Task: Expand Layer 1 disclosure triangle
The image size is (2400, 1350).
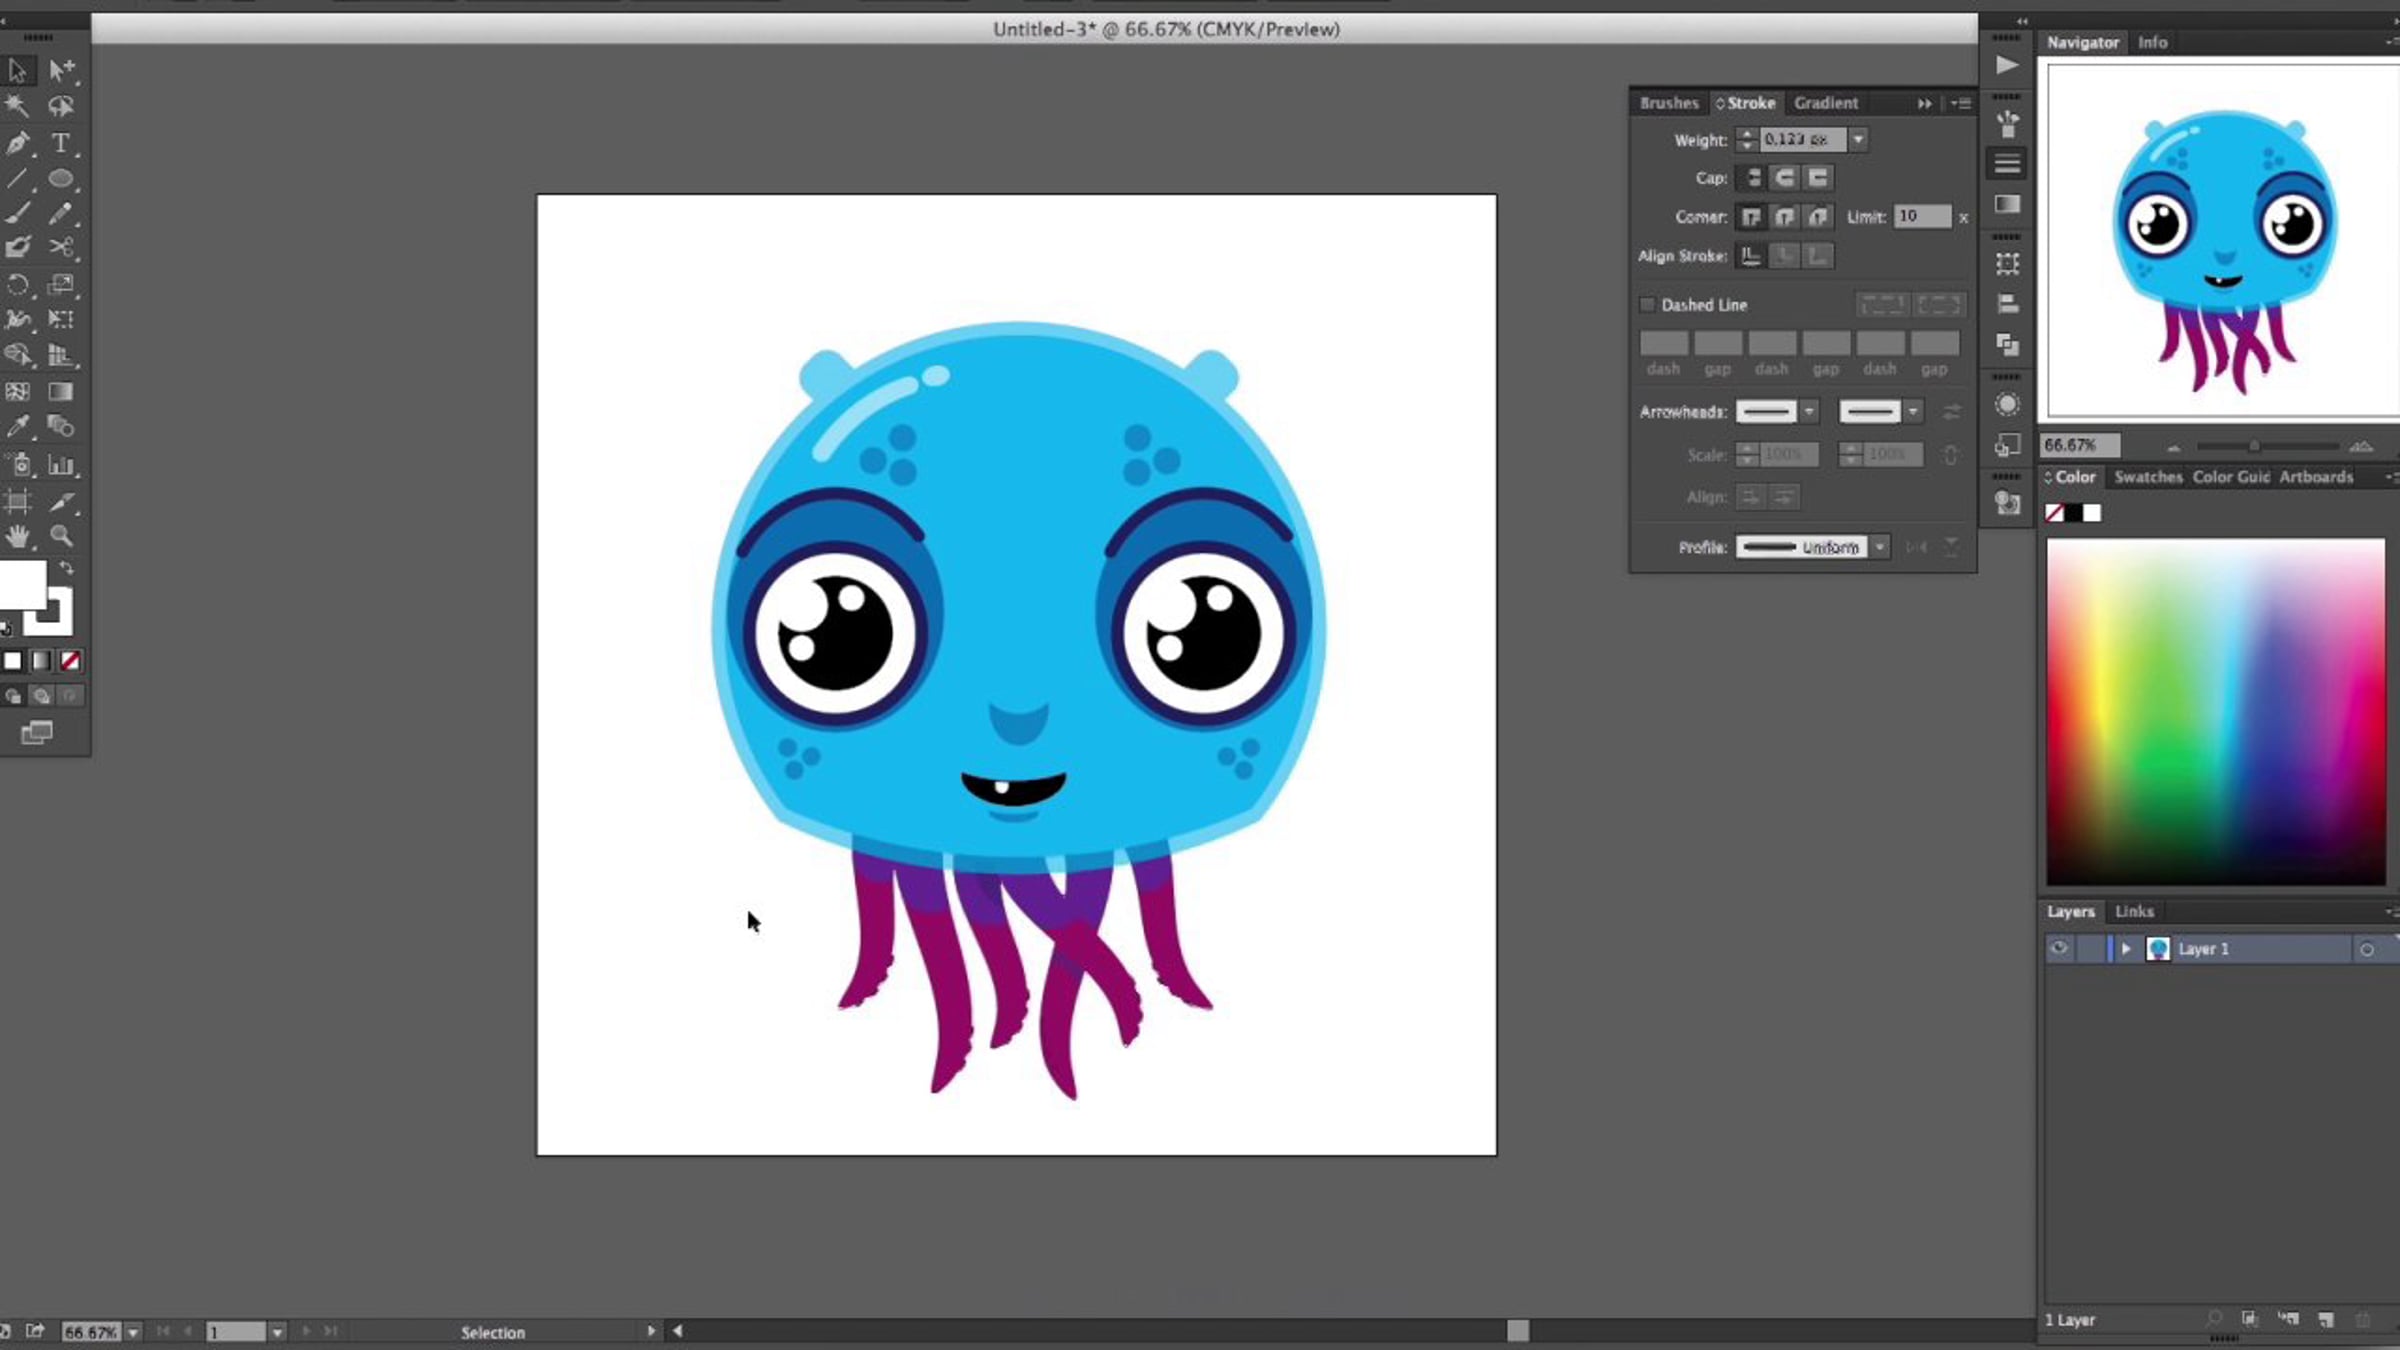Action: point(2126,949)
